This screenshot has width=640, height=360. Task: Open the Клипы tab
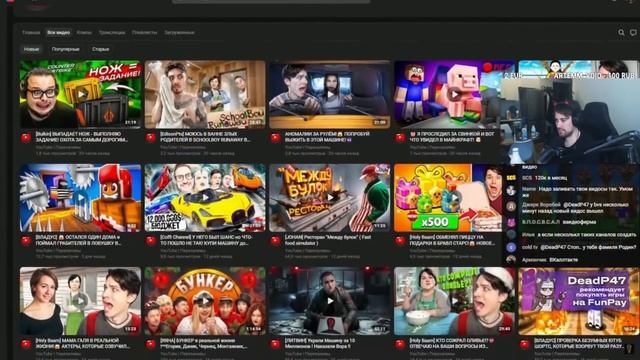tap(84, 33)
